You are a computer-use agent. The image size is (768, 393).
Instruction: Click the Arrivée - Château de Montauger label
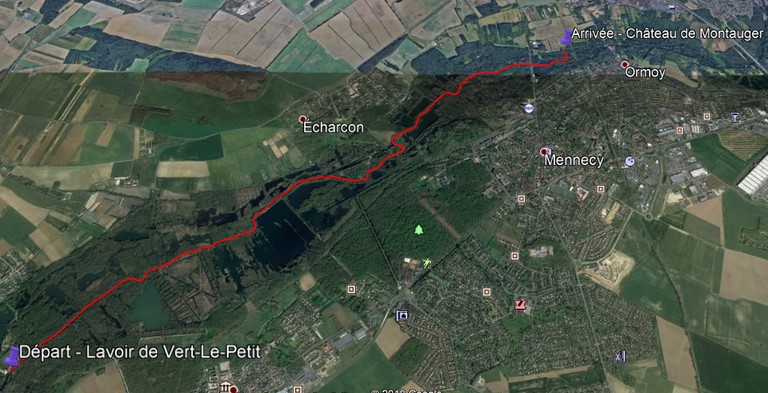(x=668, y=34)
